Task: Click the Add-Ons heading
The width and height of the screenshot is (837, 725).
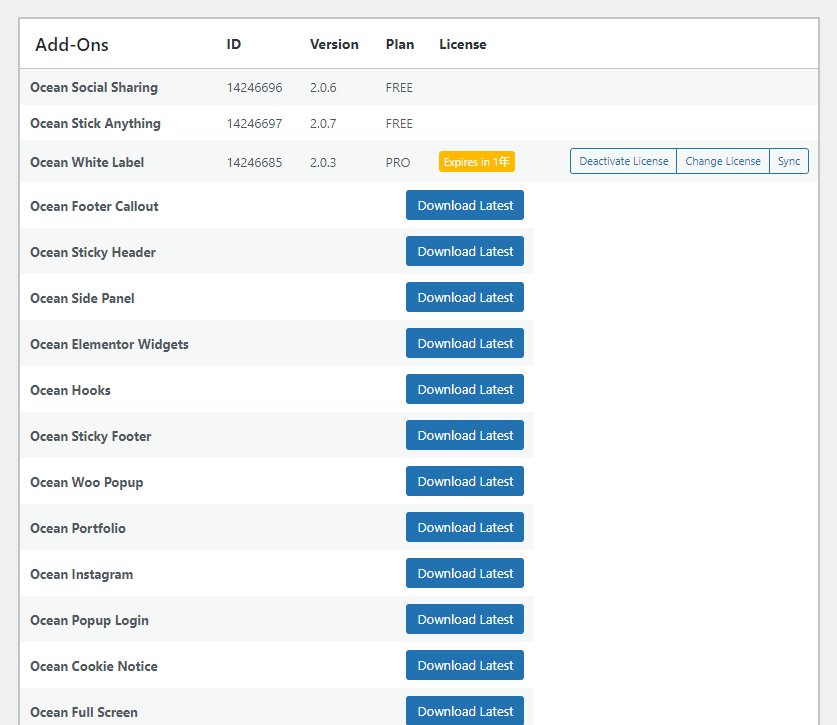Action: pyautogui.click(x=72, y=45)
